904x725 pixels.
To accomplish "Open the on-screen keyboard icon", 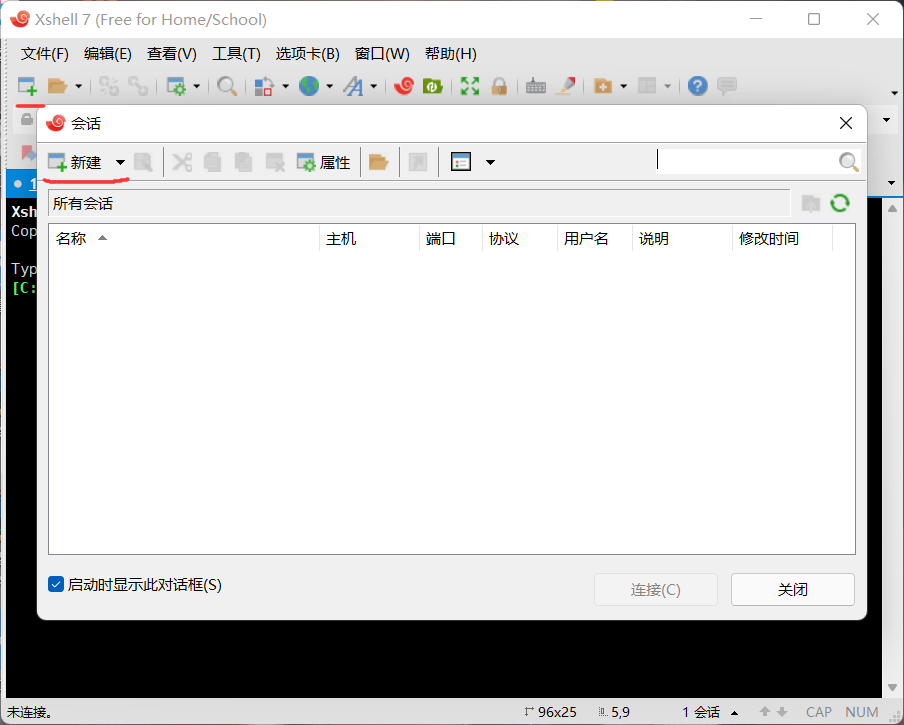I will pyautogui.click(x=535, y=86).
